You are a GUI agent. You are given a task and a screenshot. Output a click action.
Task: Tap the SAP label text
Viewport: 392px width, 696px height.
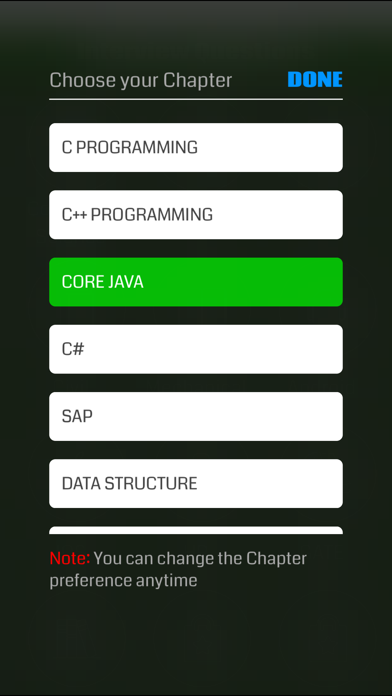[77, 416]
